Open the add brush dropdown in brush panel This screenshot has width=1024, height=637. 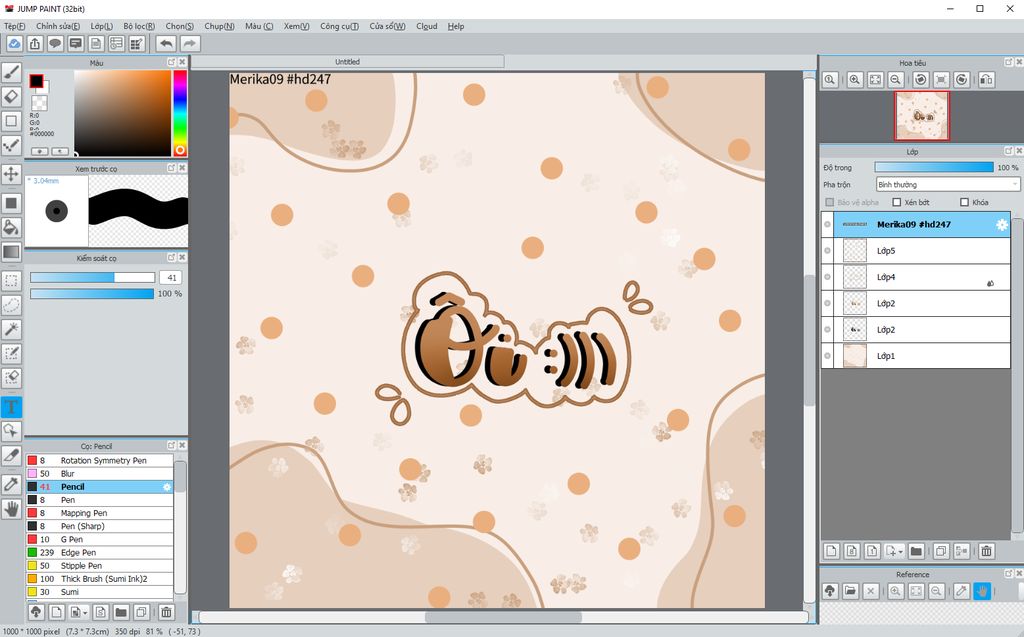click(x=85, y=613)
